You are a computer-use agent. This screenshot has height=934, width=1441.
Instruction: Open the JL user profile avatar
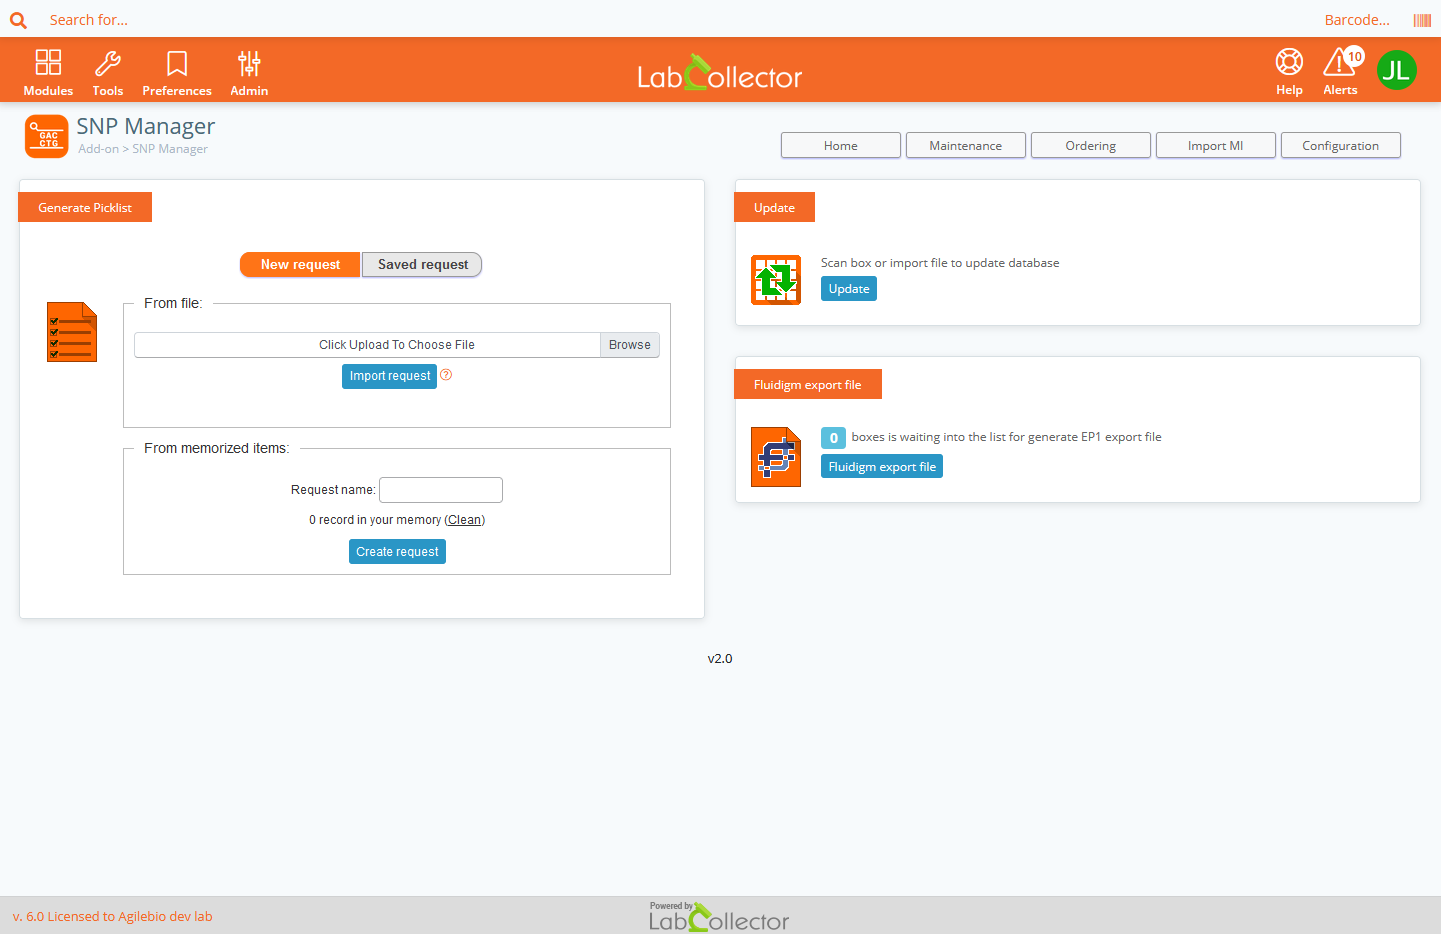(x=1396, y=70)
